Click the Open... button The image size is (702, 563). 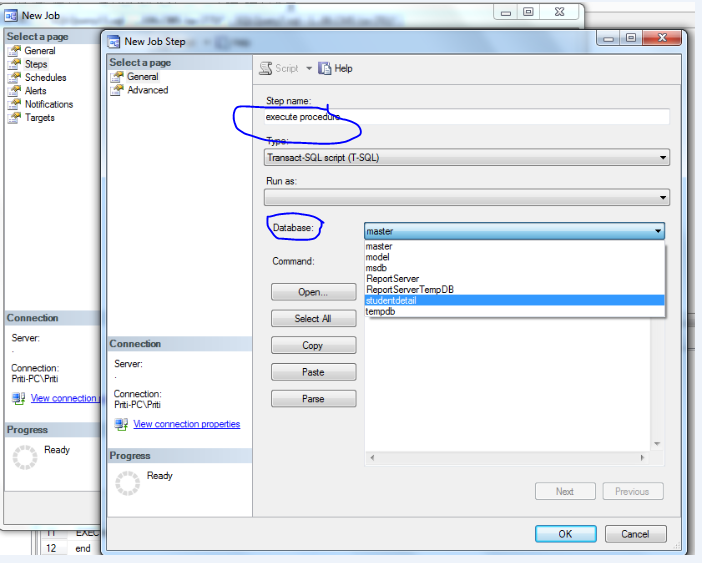[x=313, y=292]
